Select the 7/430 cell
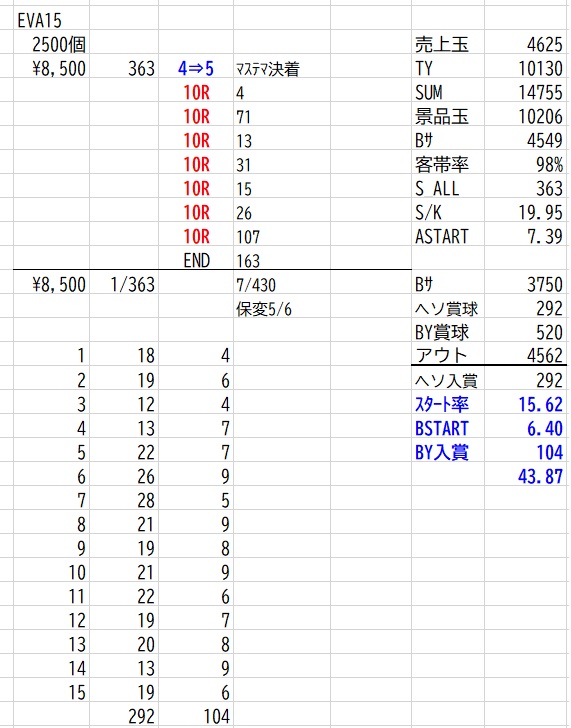571x728 pixels. pyautogui.click(x=256, y=285)
